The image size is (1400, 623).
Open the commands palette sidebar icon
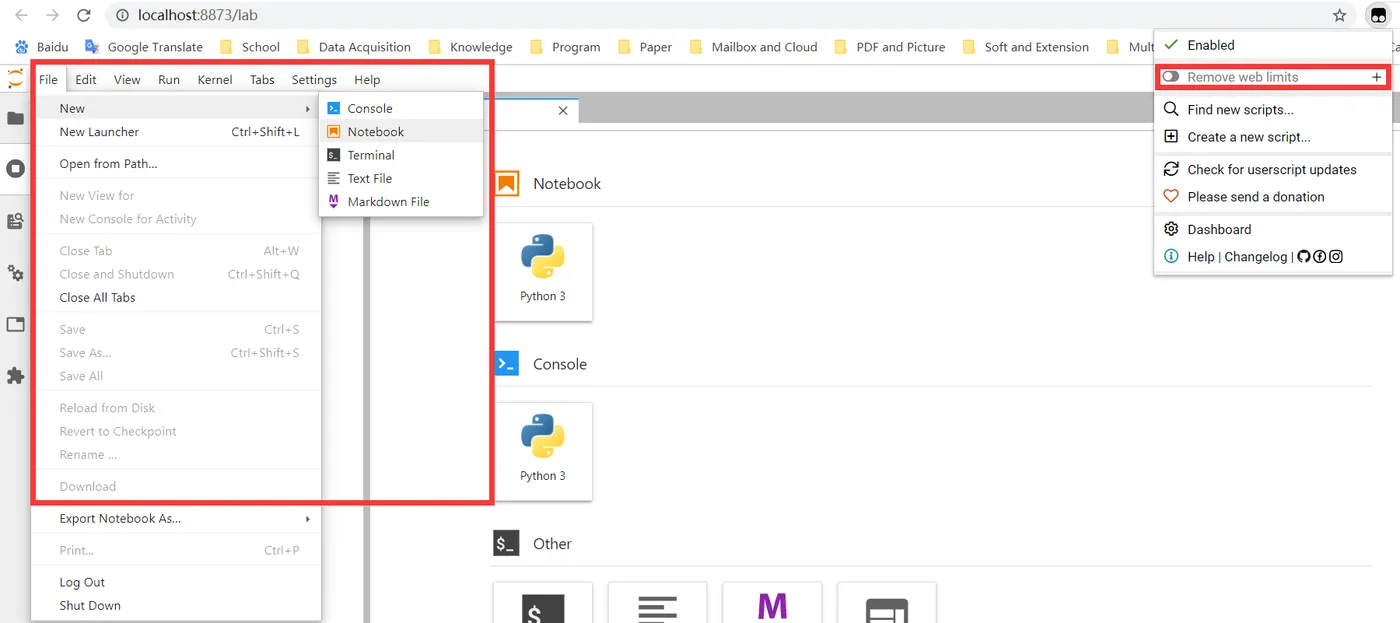click(15, 221)
